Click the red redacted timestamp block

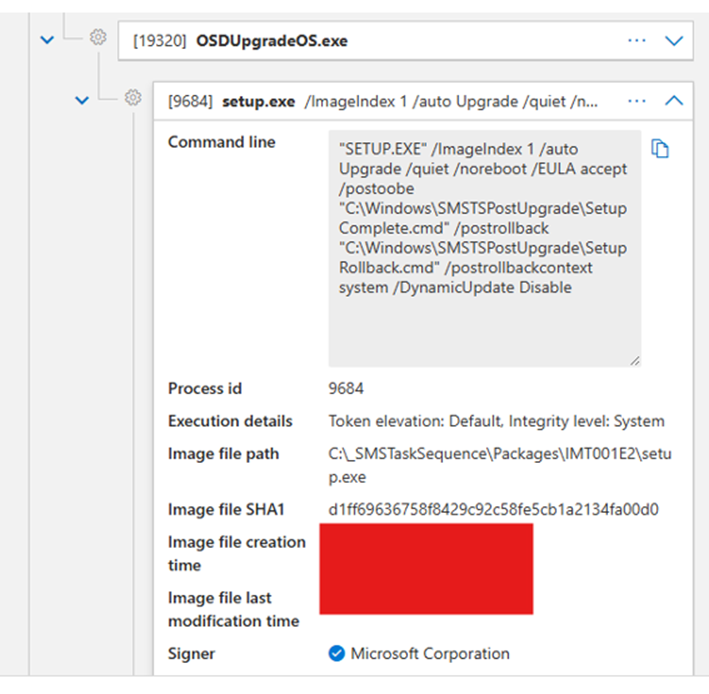click(x=426, y=568)
